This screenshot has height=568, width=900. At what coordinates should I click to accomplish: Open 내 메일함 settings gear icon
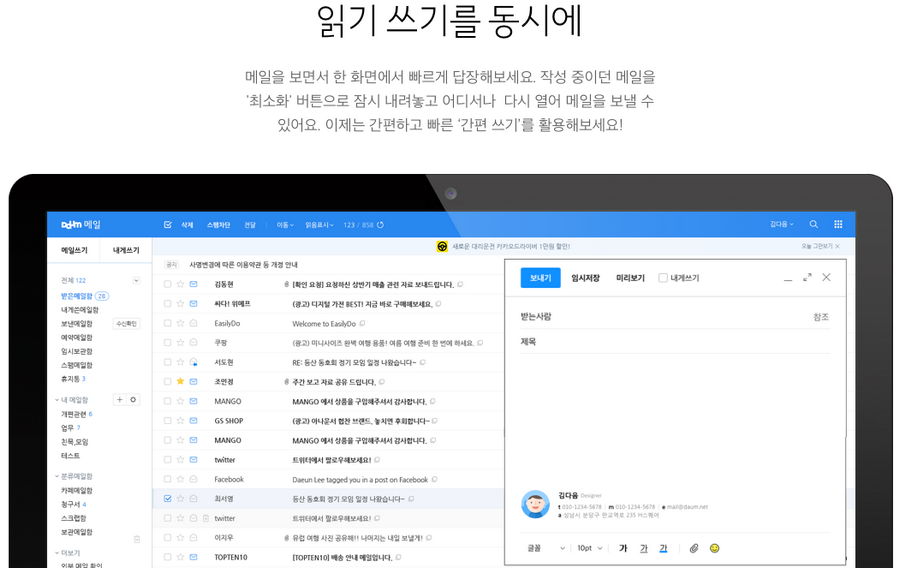(133, 399)
